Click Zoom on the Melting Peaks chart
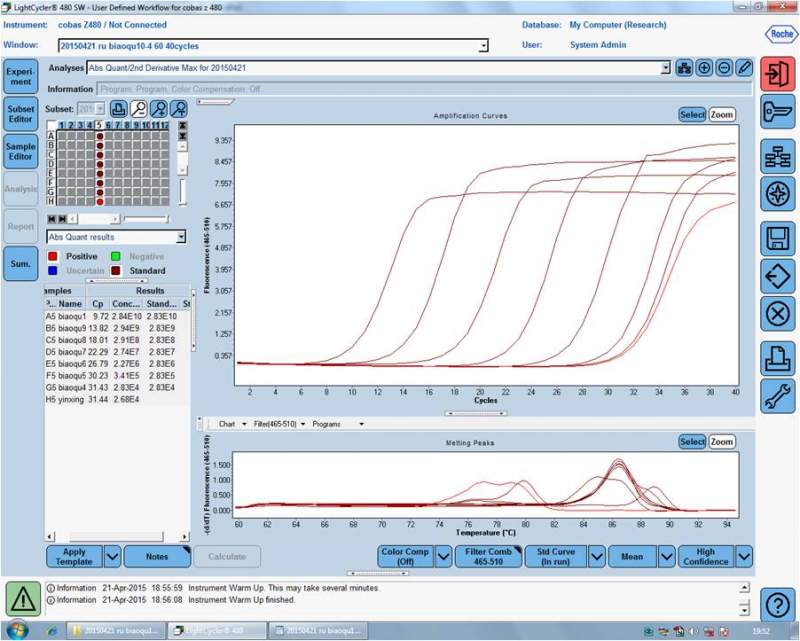The image size is (800, 641). click(x=721, y=442)
